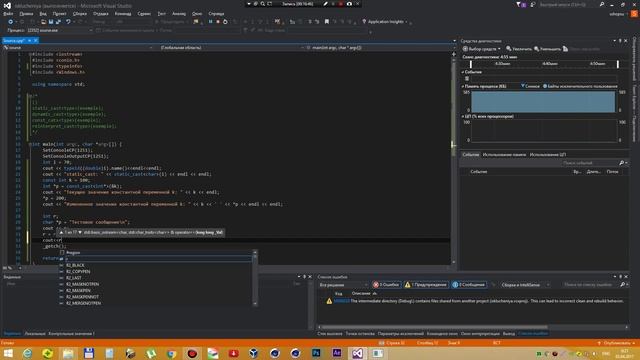Stop debugging with the red square
The height and width of the screenshot is (360, 640).
(218, 22)
